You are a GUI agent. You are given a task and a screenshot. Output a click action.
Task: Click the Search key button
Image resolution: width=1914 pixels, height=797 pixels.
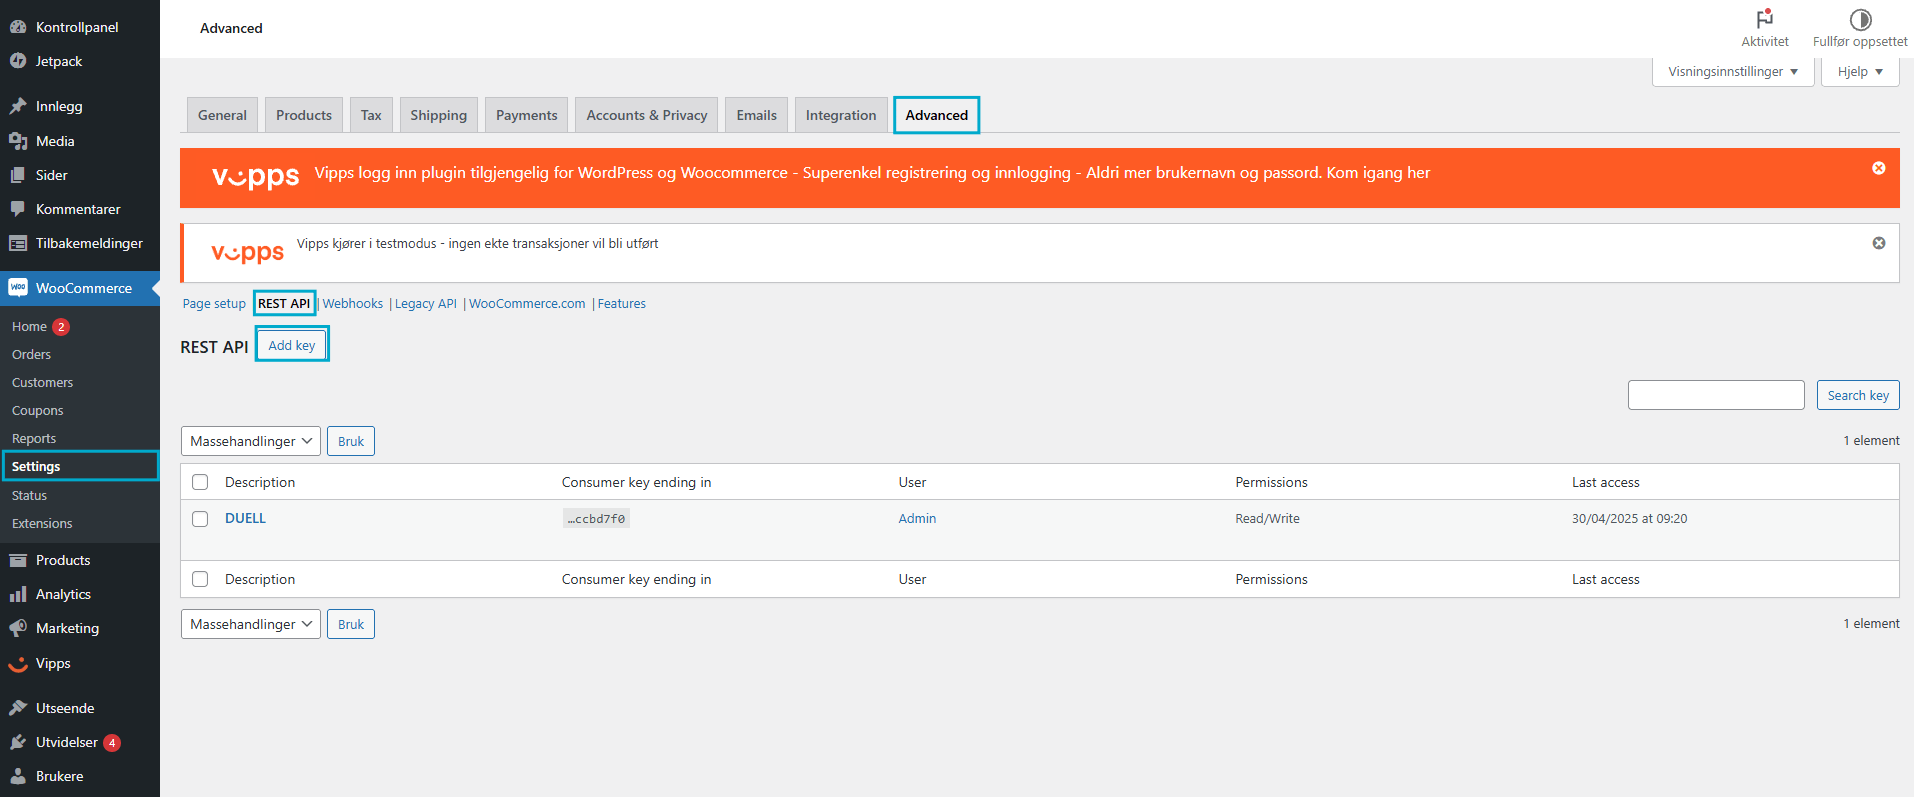[x=1858, y=395]
